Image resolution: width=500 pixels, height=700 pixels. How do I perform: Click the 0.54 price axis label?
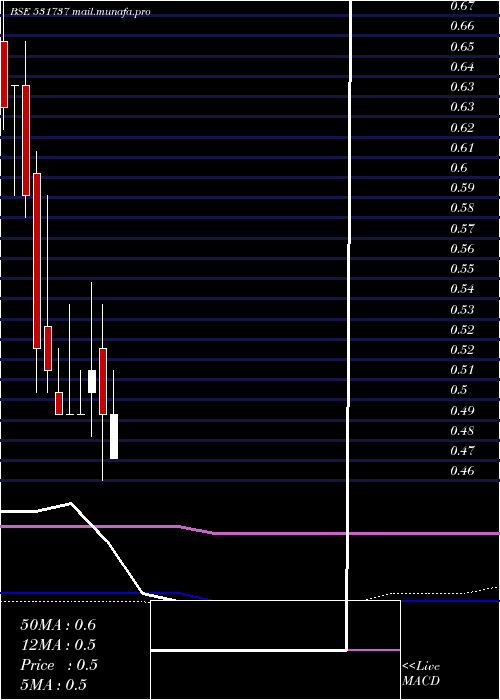tap(462, 289)
